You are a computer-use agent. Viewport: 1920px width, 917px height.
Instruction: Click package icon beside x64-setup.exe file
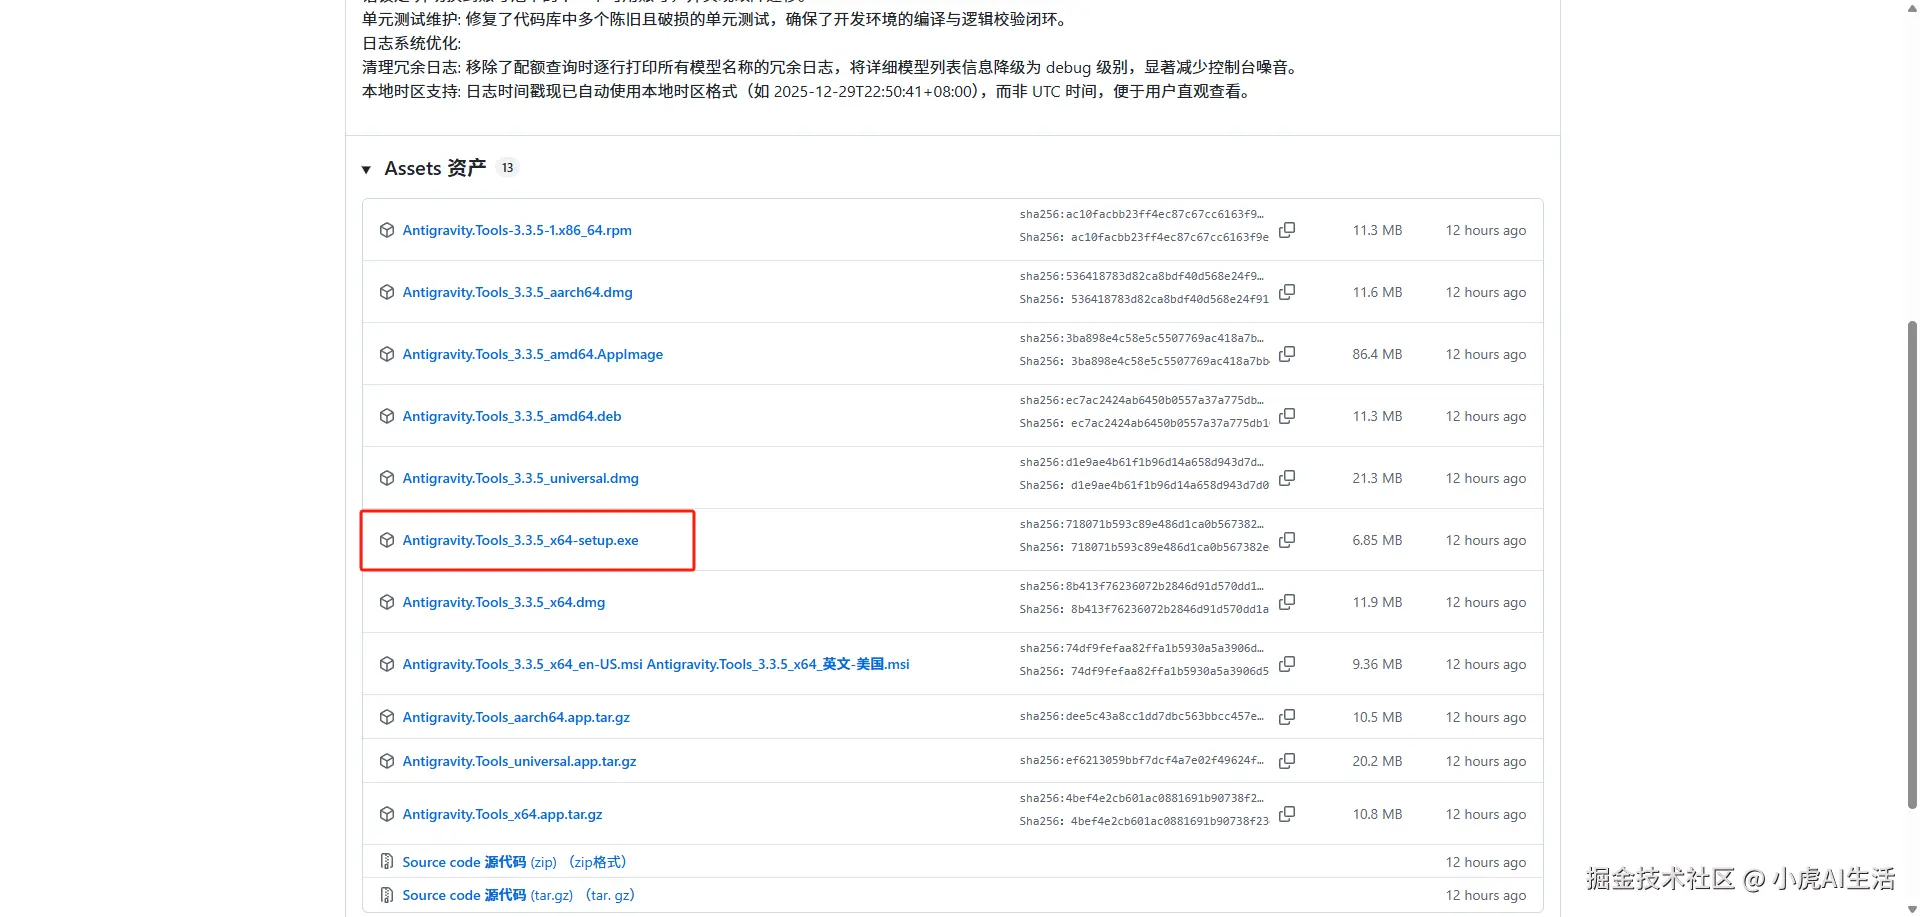coord(387,540)
